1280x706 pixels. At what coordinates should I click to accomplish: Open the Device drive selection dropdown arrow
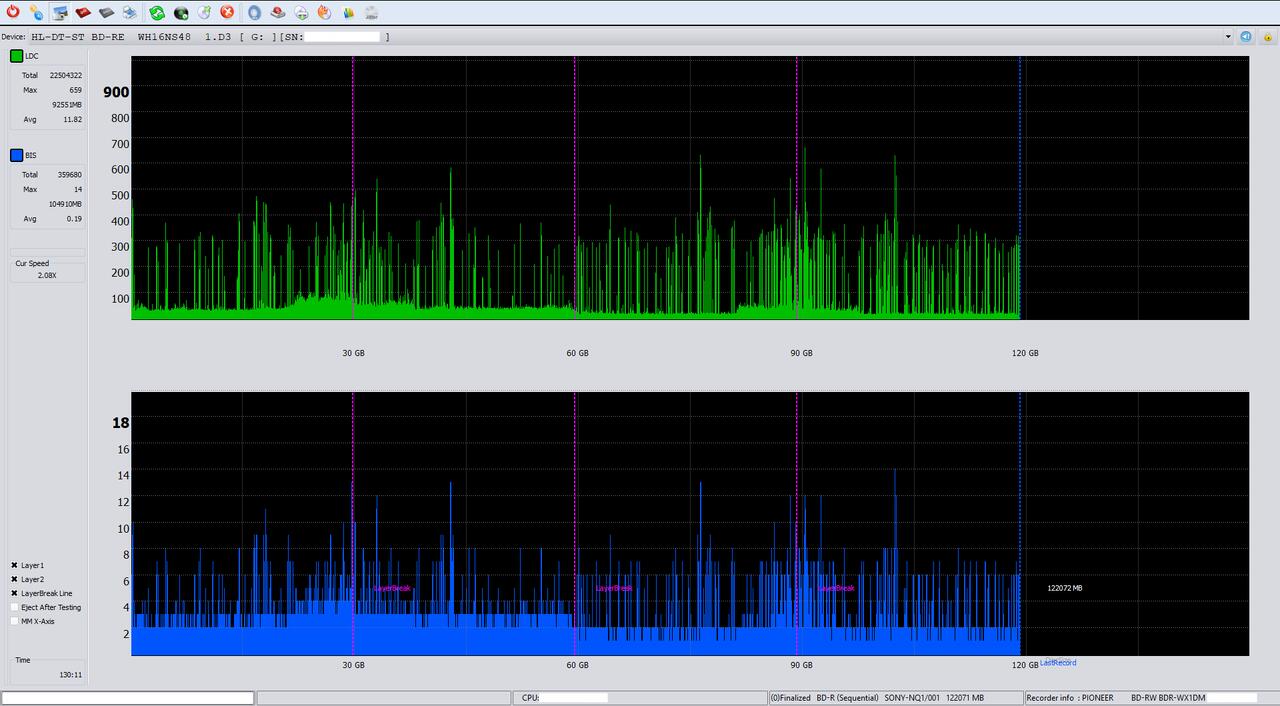1228,36
